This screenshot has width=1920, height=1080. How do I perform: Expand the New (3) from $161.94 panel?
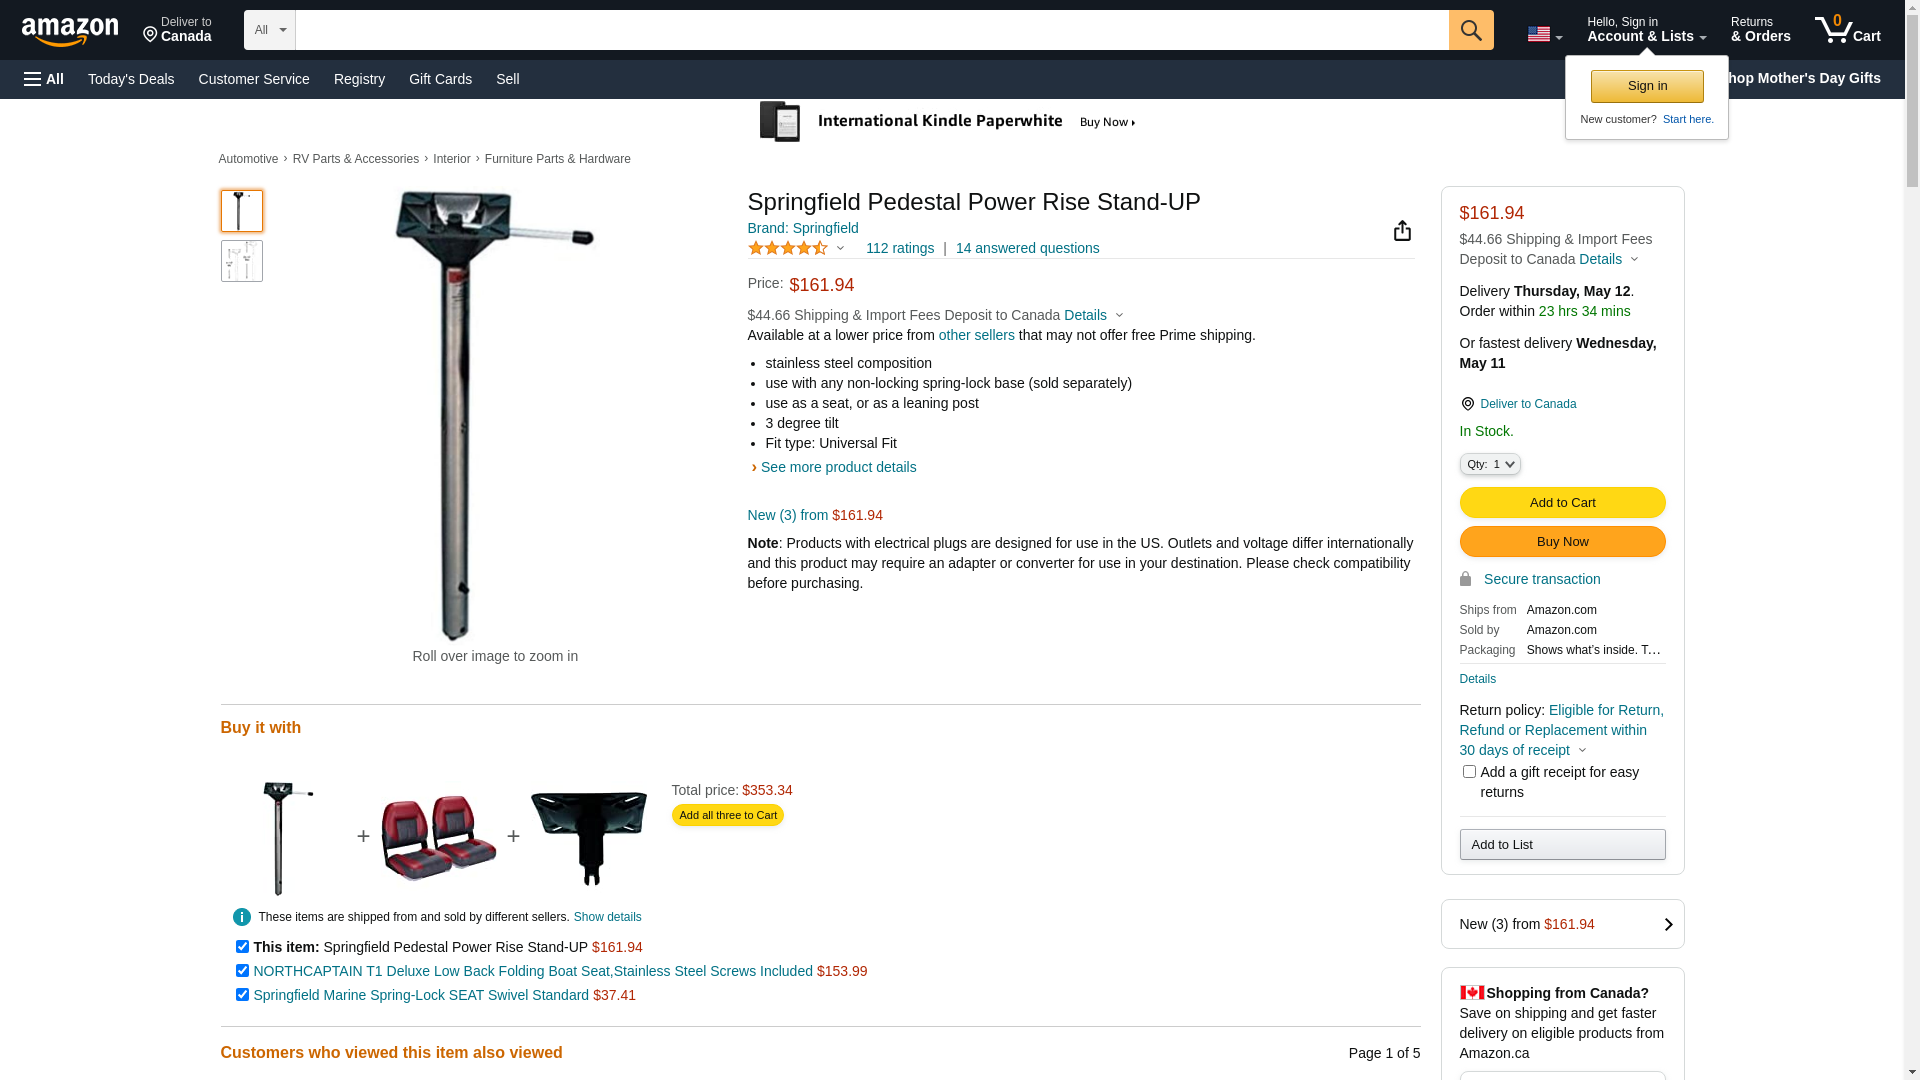tap(1562, 924)
